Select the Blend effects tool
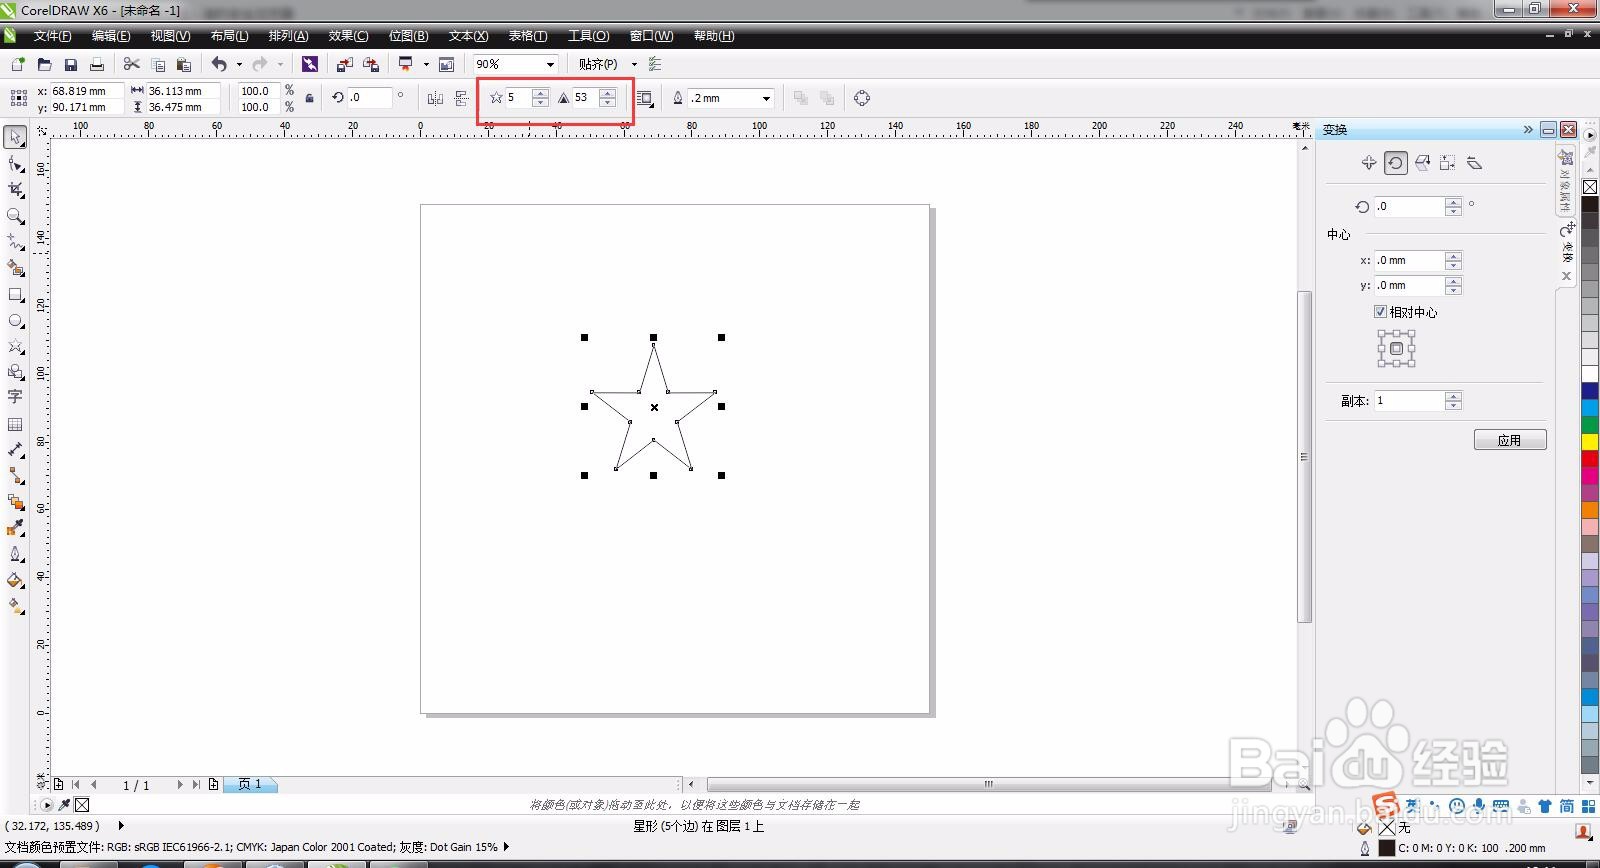This screenshot has width=1600, height=868. [16, 502]
